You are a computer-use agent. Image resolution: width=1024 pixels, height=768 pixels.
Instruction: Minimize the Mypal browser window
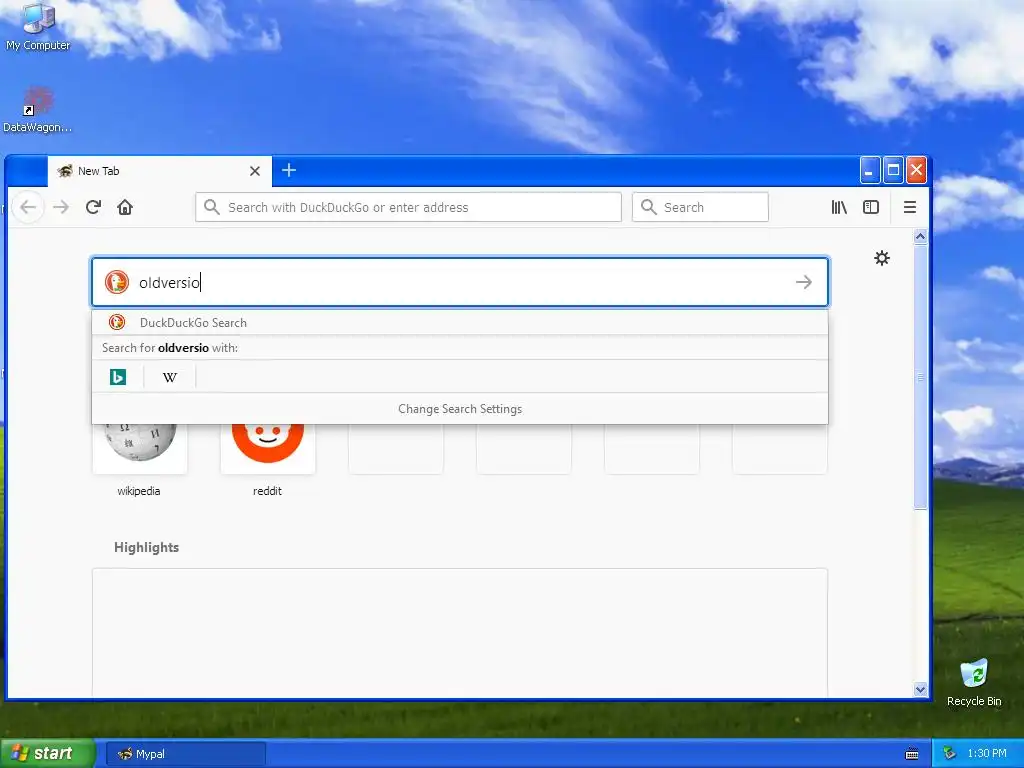point(869,170)
